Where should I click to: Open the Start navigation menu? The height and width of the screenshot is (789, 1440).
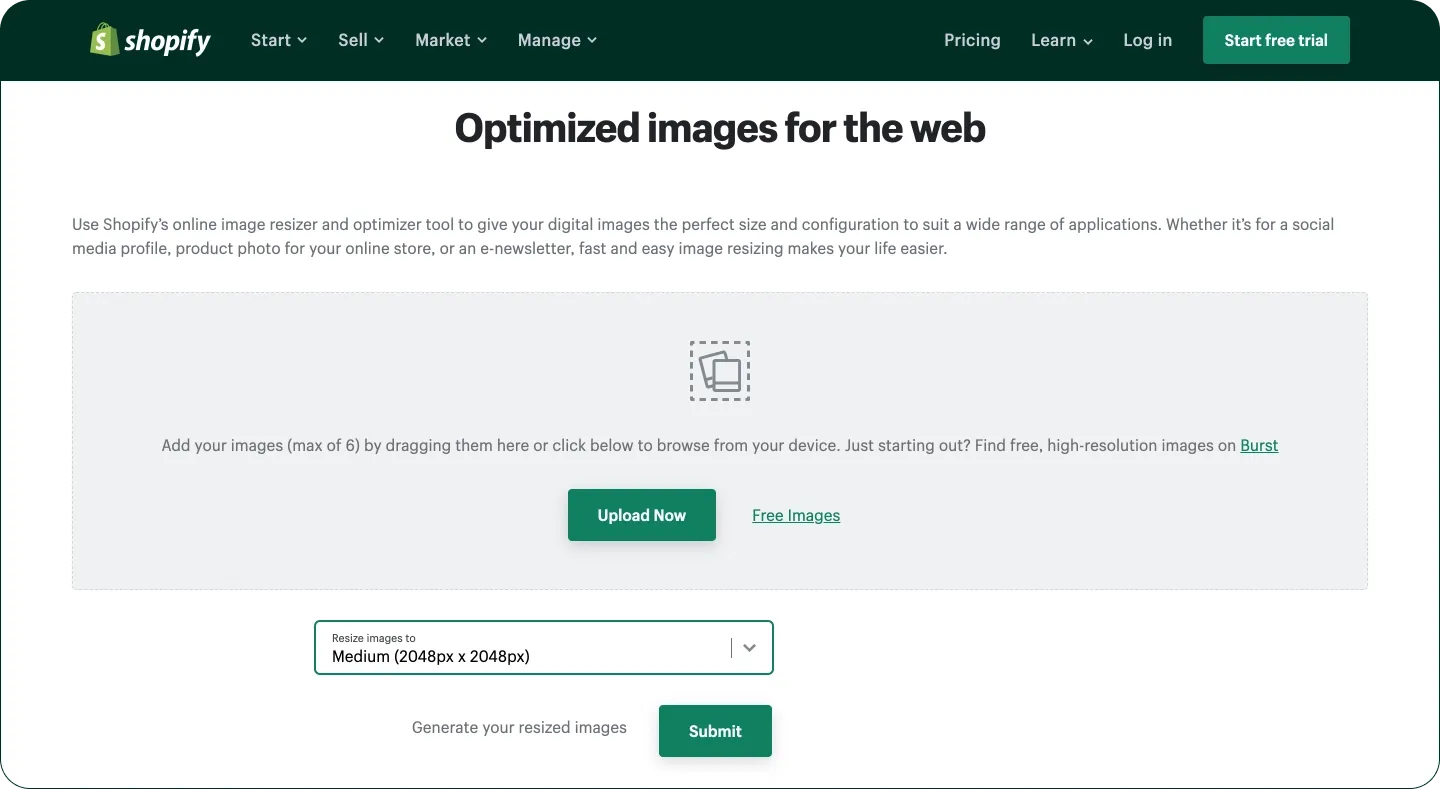[x=270, y=40]
